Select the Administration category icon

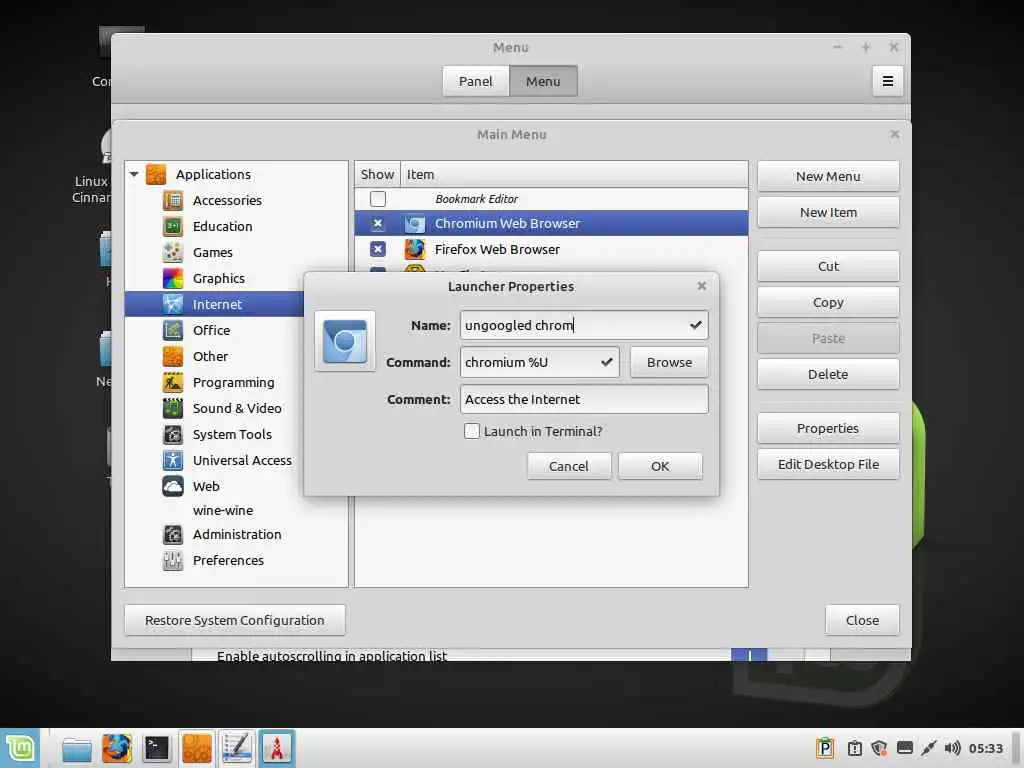click(173, 535)
